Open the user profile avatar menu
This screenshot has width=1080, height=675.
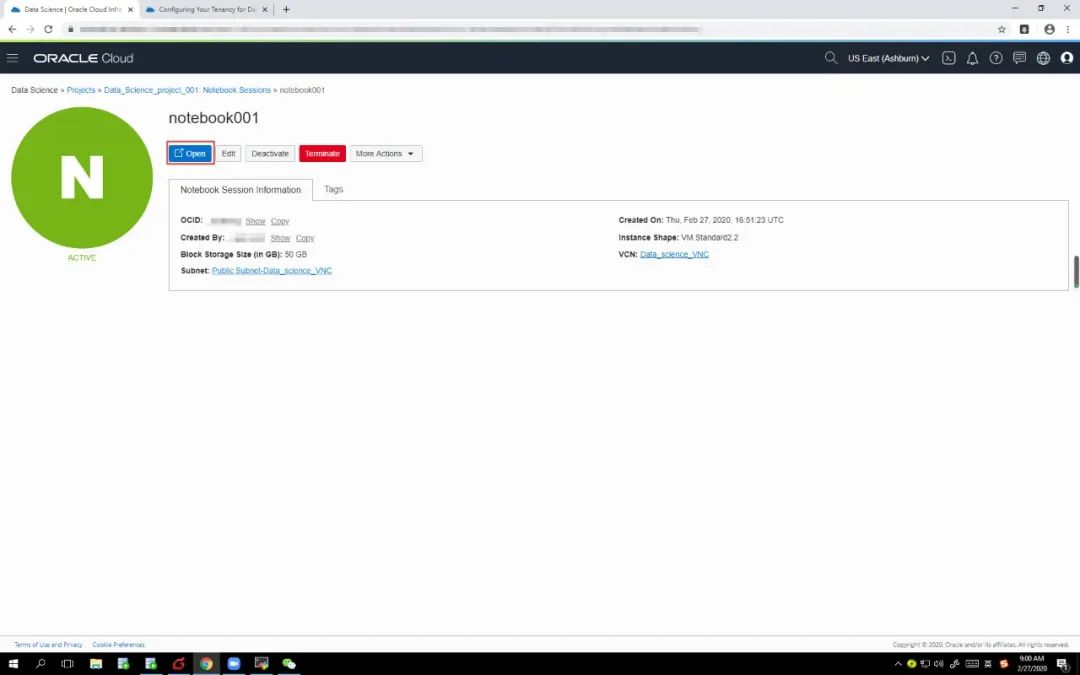(x=1066, y=59)
